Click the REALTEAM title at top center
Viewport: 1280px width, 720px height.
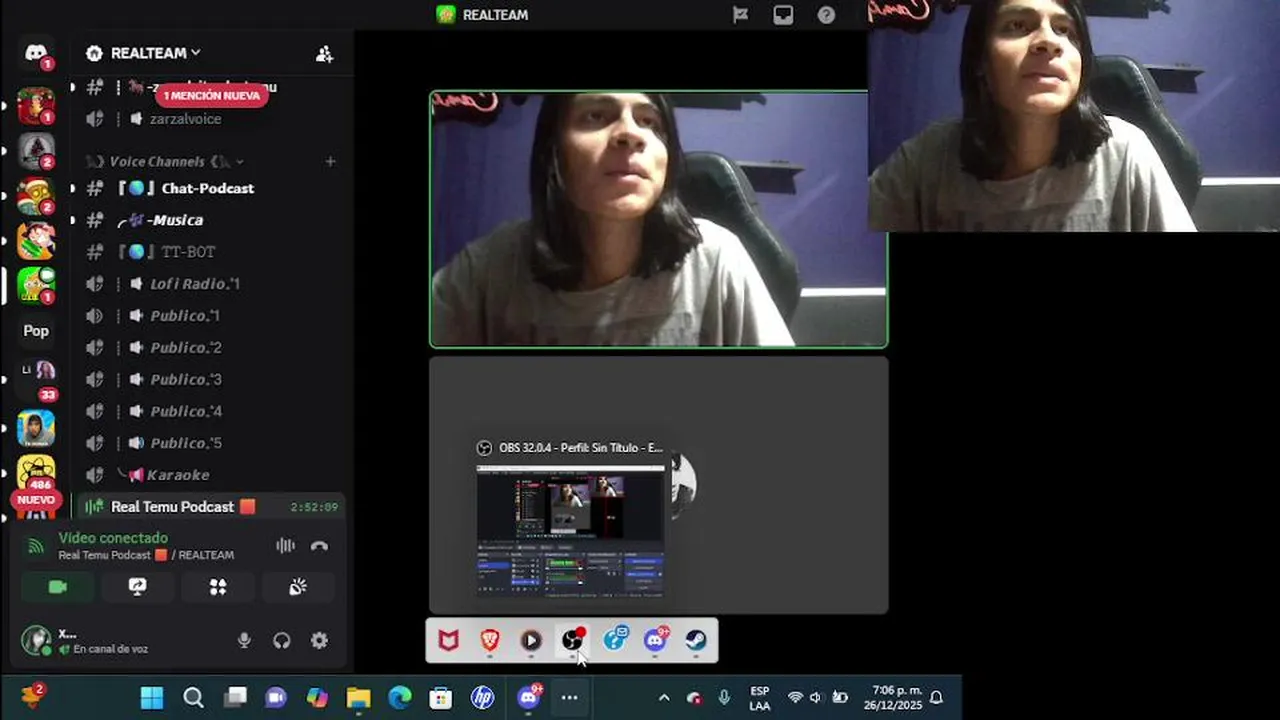495,15
